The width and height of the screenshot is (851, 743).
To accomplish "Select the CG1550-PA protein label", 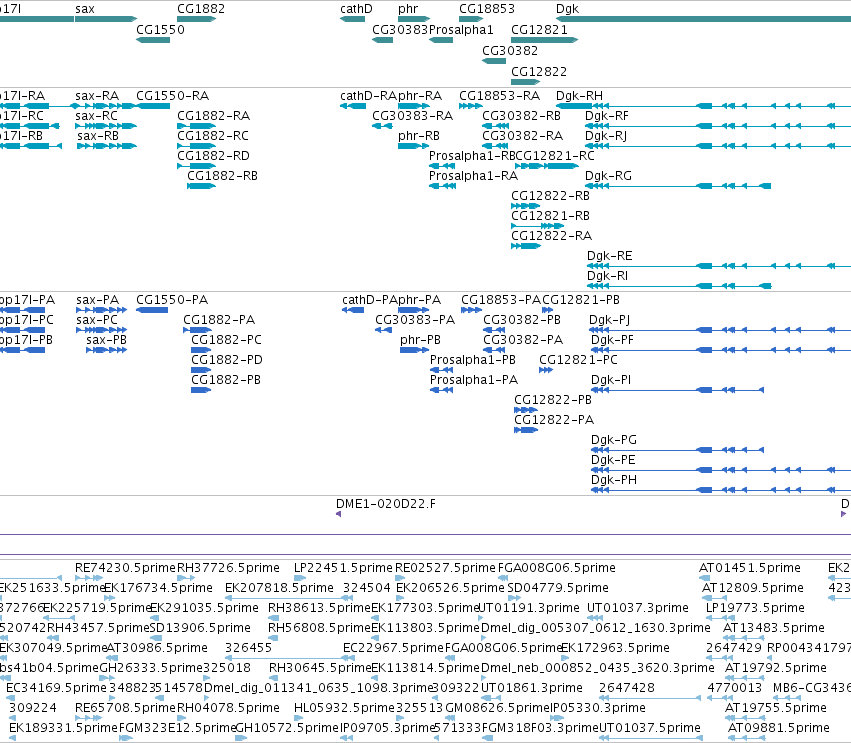I will 172,300.
